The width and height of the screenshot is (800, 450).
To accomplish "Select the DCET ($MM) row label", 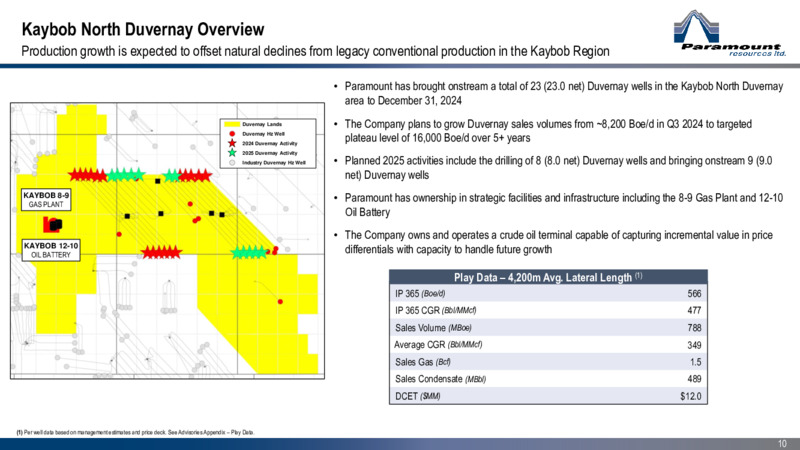I will tap(417, 396).
